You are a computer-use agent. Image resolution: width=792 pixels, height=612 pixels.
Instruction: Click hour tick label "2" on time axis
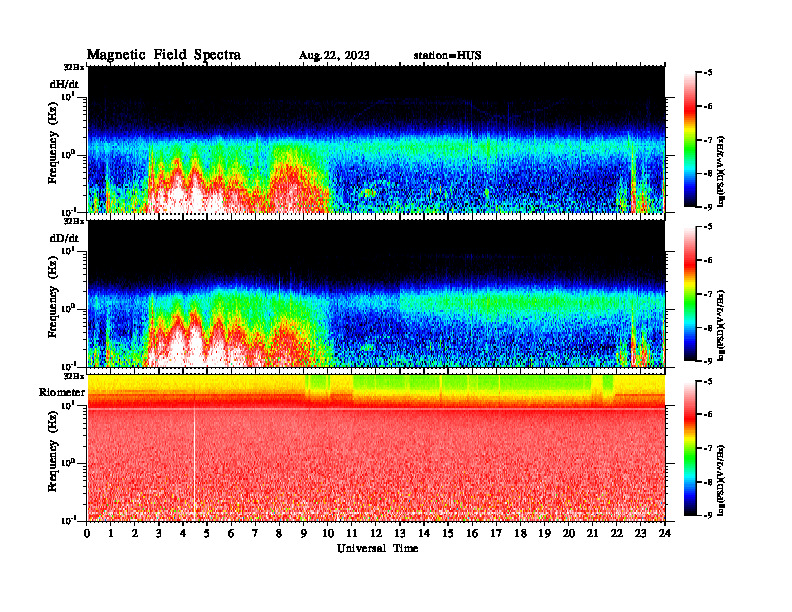(135, 534)
